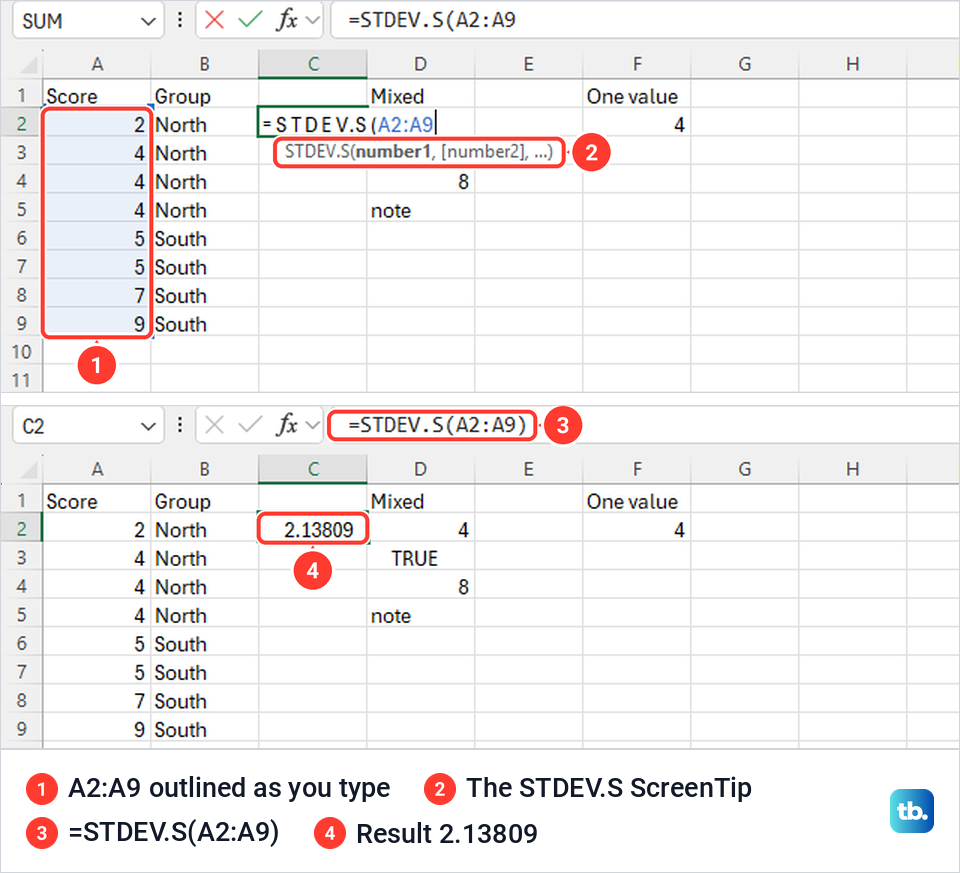Select row 10 header in the top sheet
960x873 pixels.
[21, 352]
